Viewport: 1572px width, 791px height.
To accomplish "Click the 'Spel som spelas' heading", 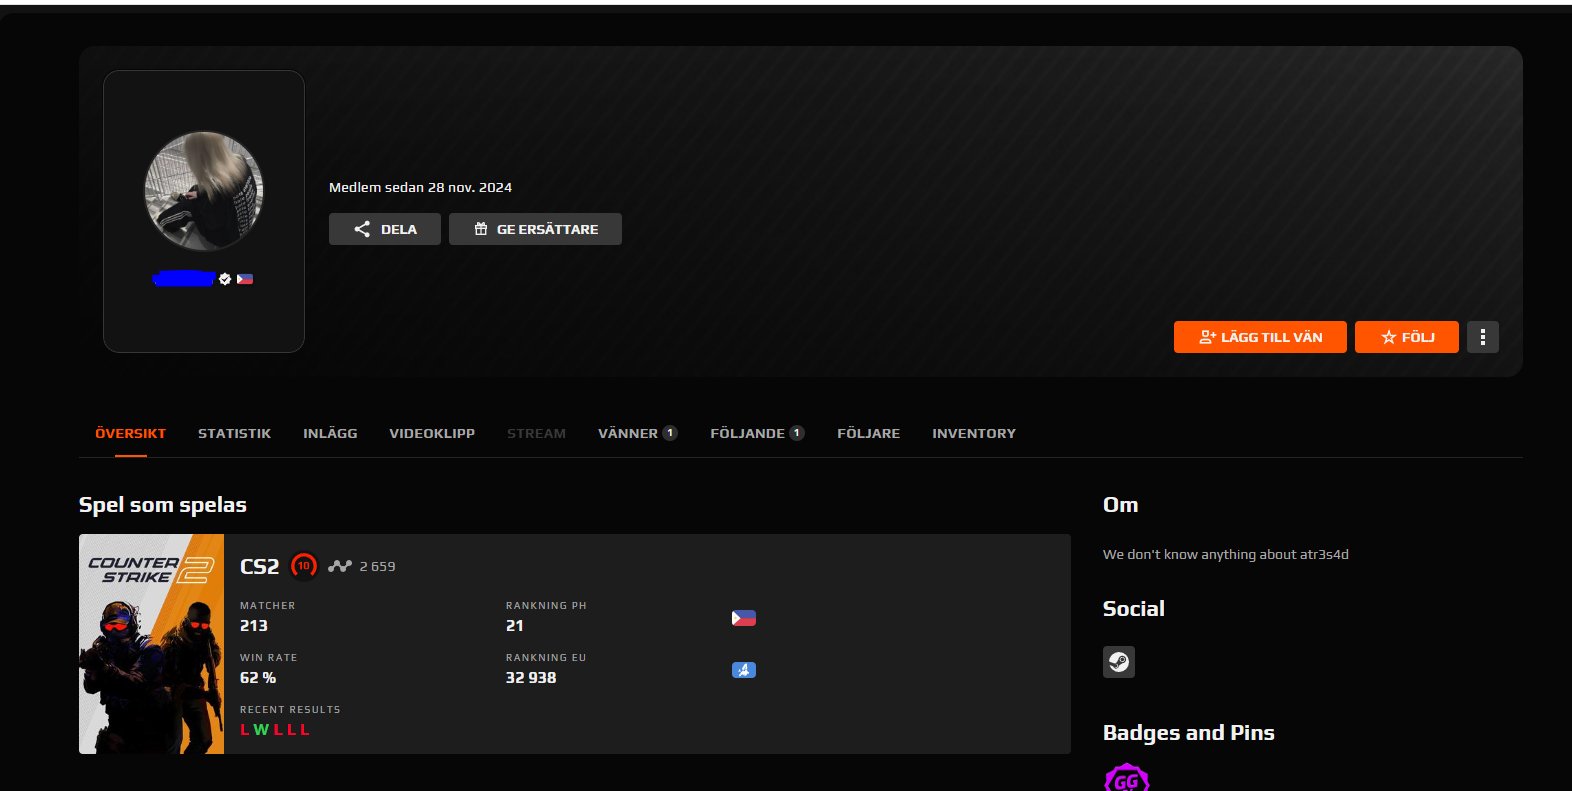I will coord(163,505).
